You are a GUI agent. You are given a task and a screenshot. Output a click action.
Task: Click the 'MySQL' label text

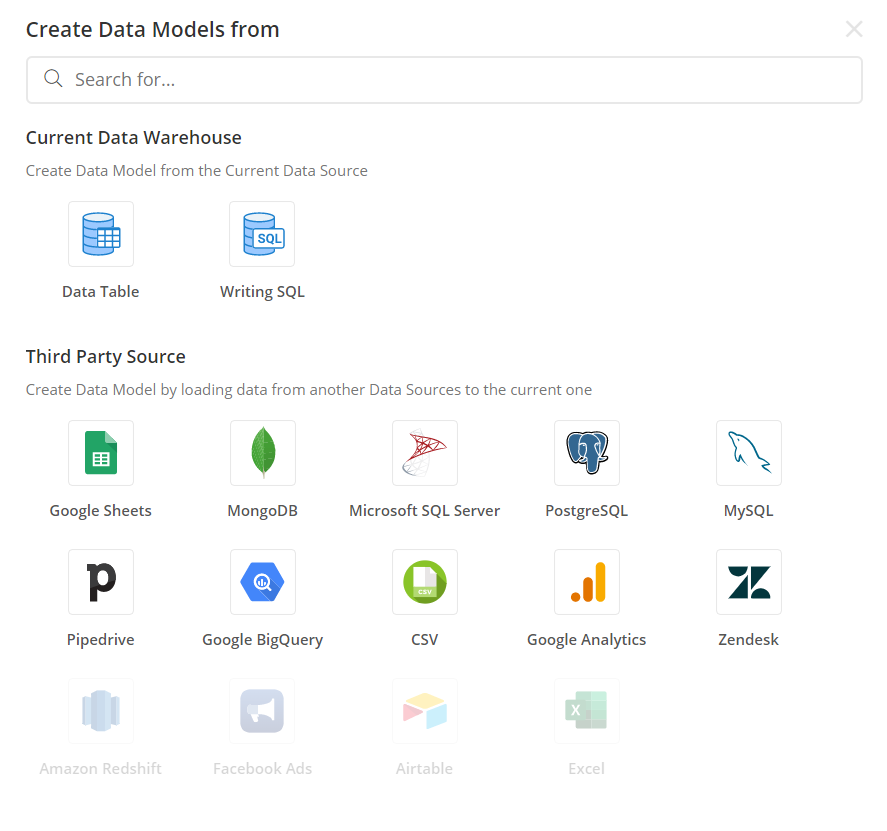click(x=748, y=511)
